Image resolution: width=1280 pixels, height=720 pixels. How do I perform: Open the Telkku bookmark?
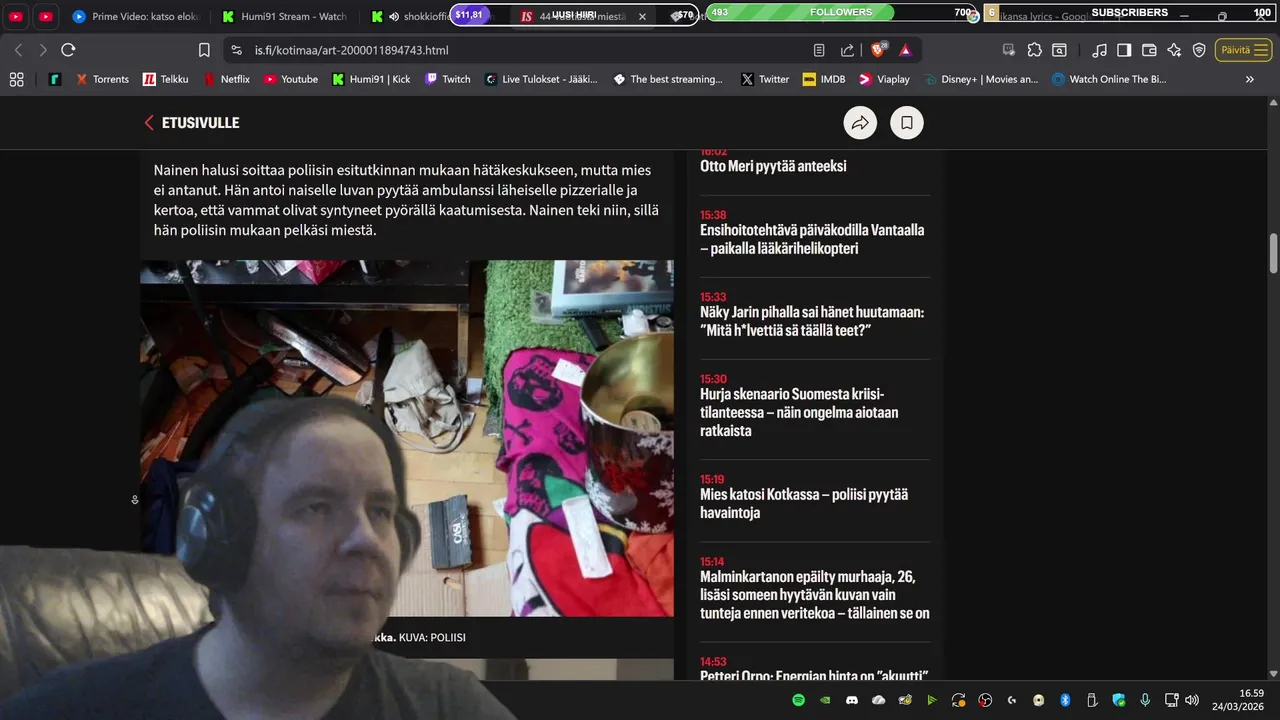(166, 79)
